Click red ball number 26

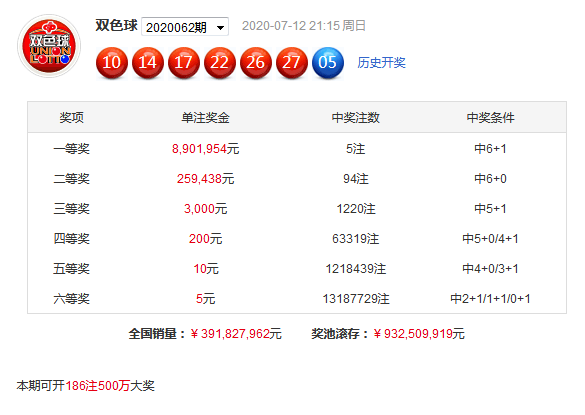point(256,62)
